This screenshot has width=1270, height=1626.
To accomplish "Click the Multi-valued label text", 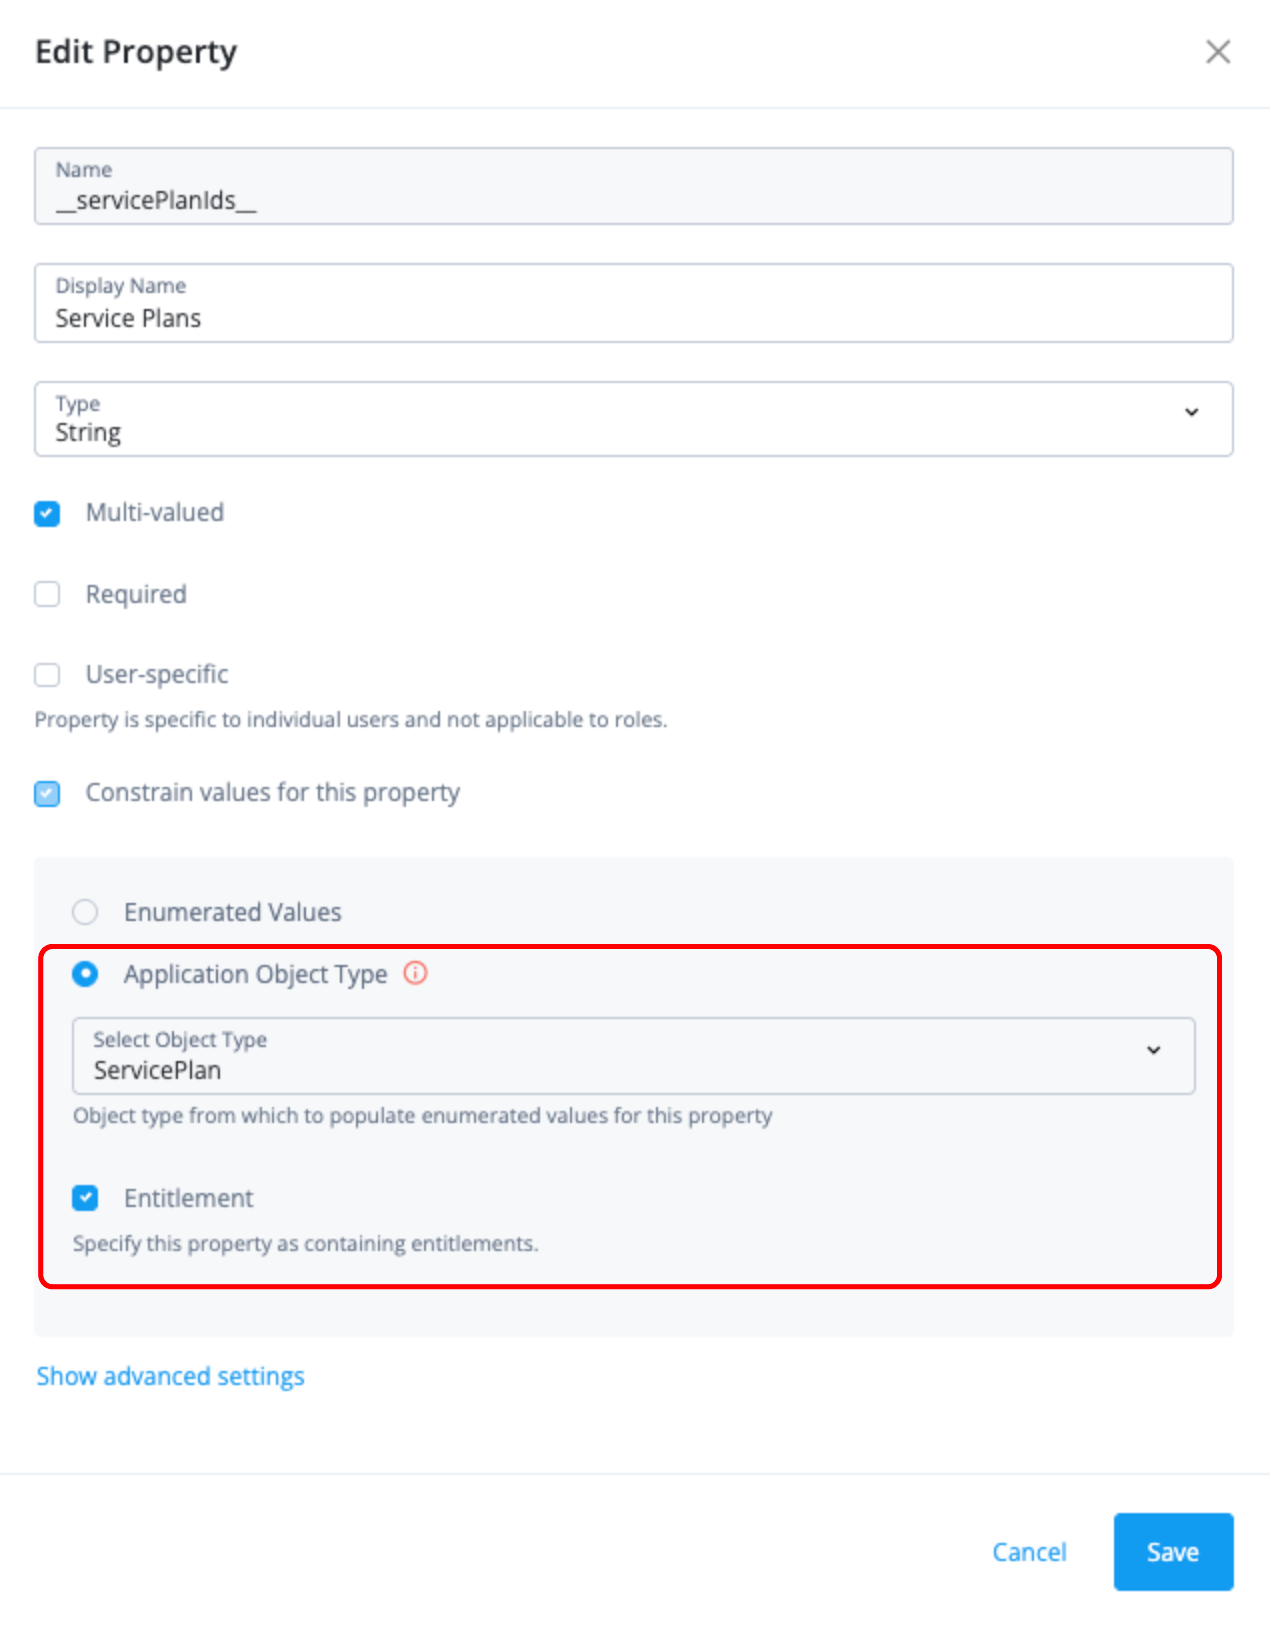I will coord(155,513).
